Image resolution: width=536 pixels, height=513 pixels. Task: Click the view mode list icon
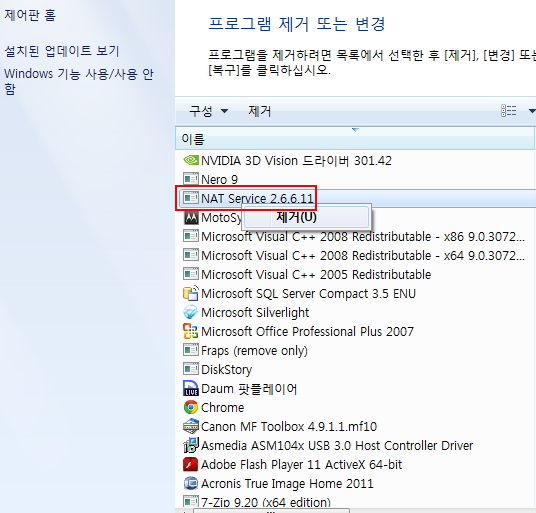click(x=509, y=111)
